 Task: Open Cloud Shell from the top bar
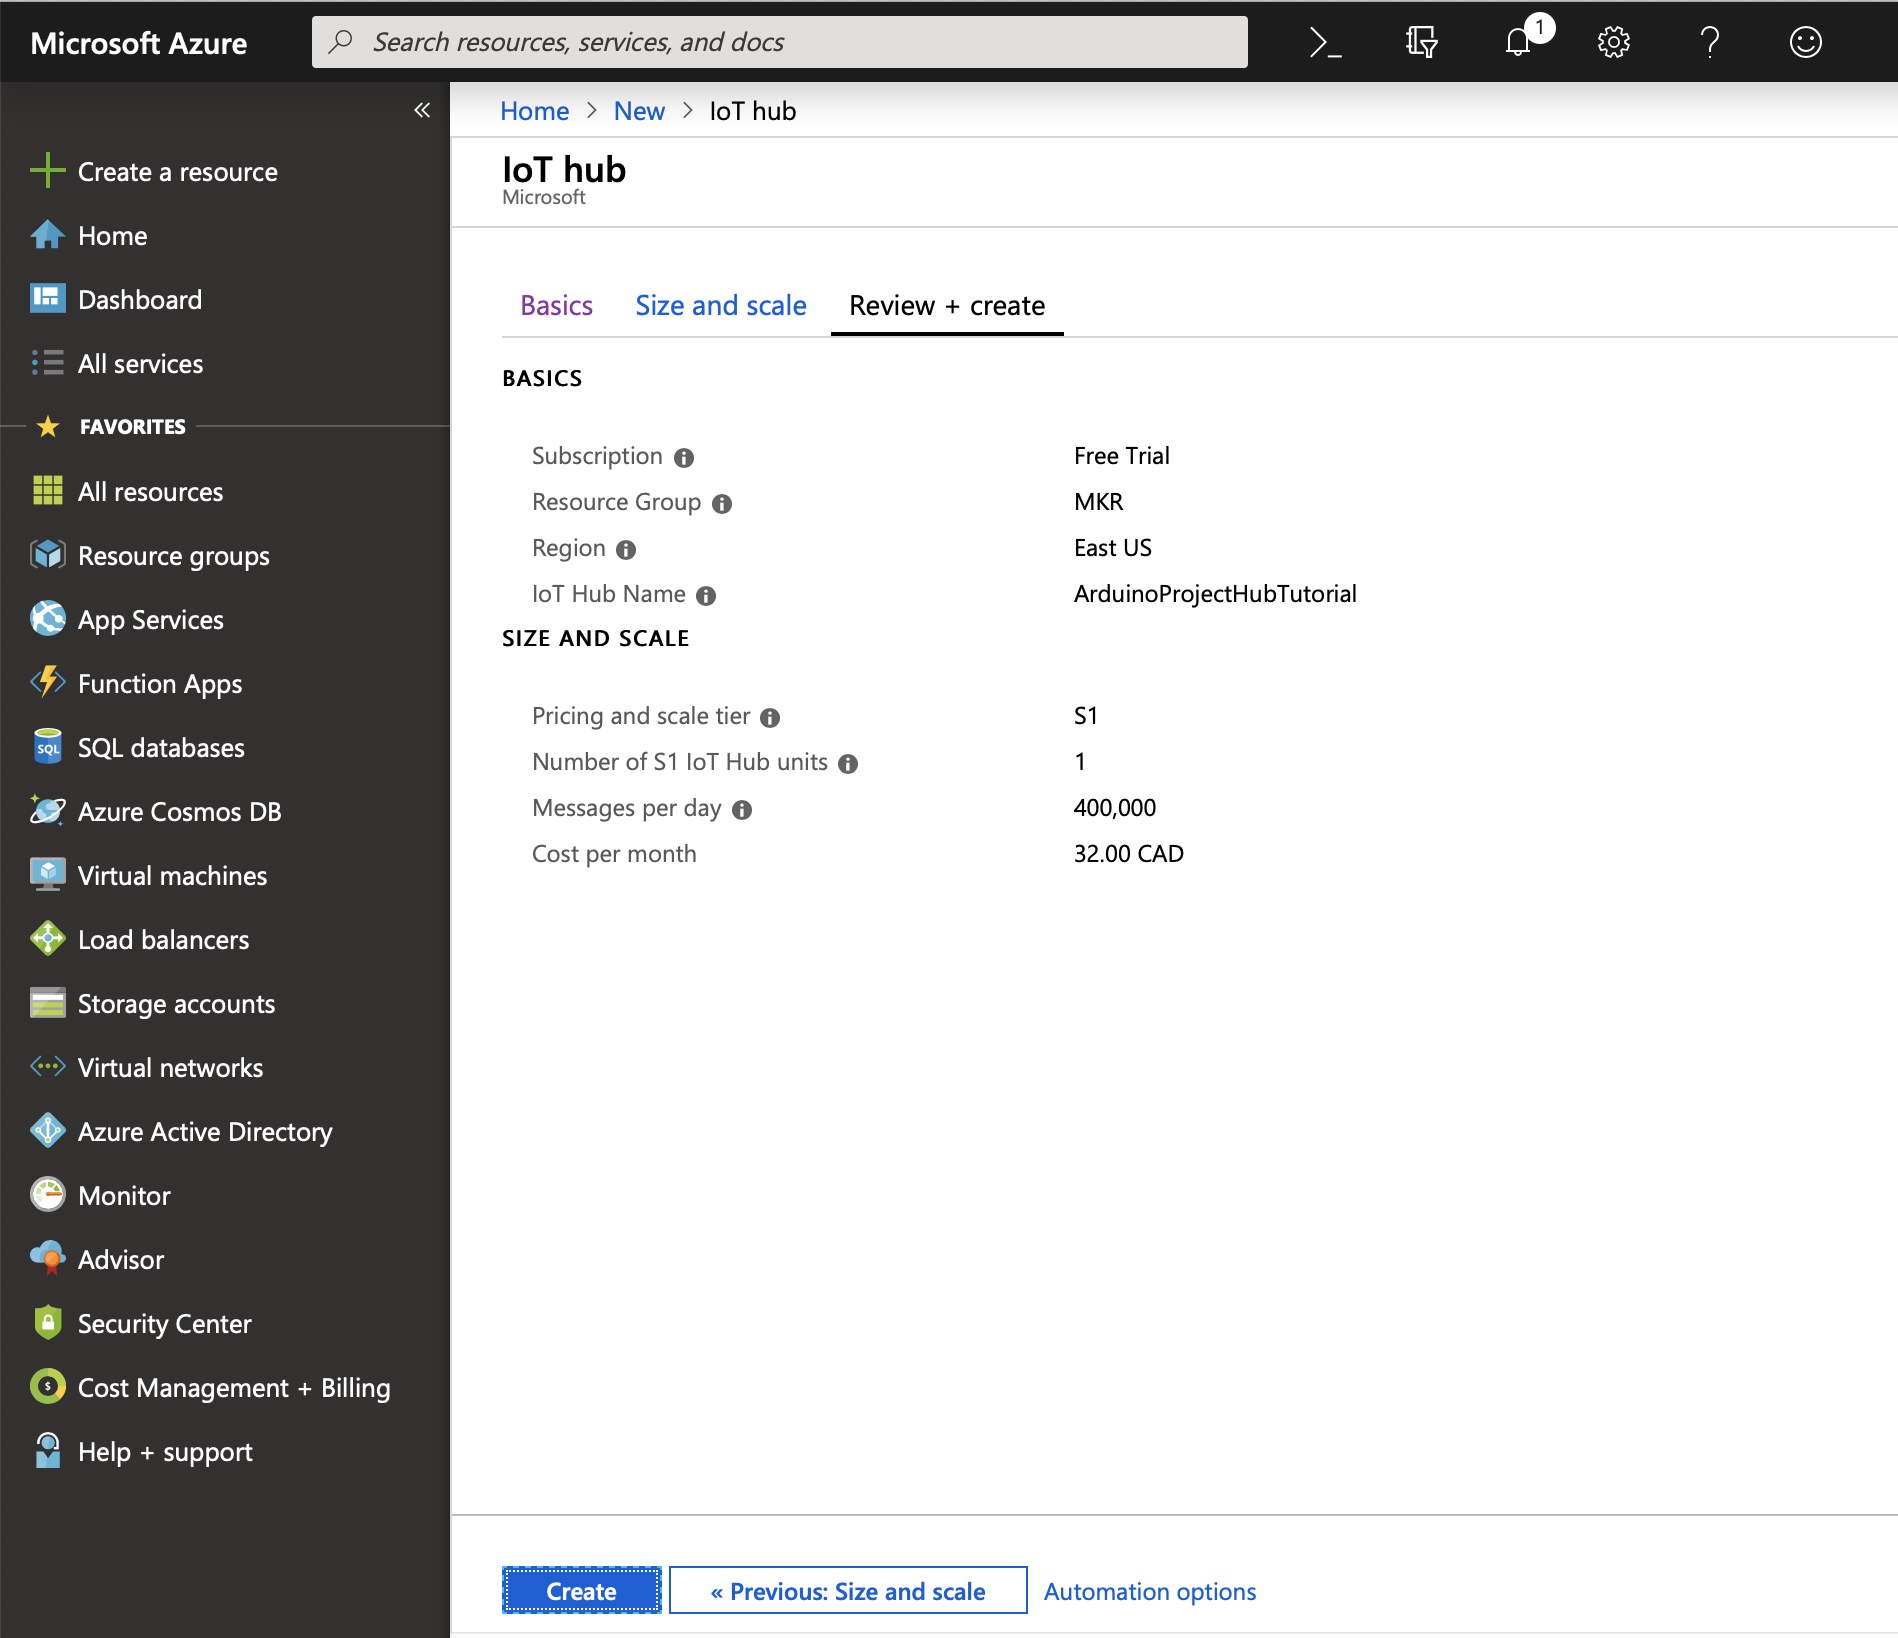1325,42
